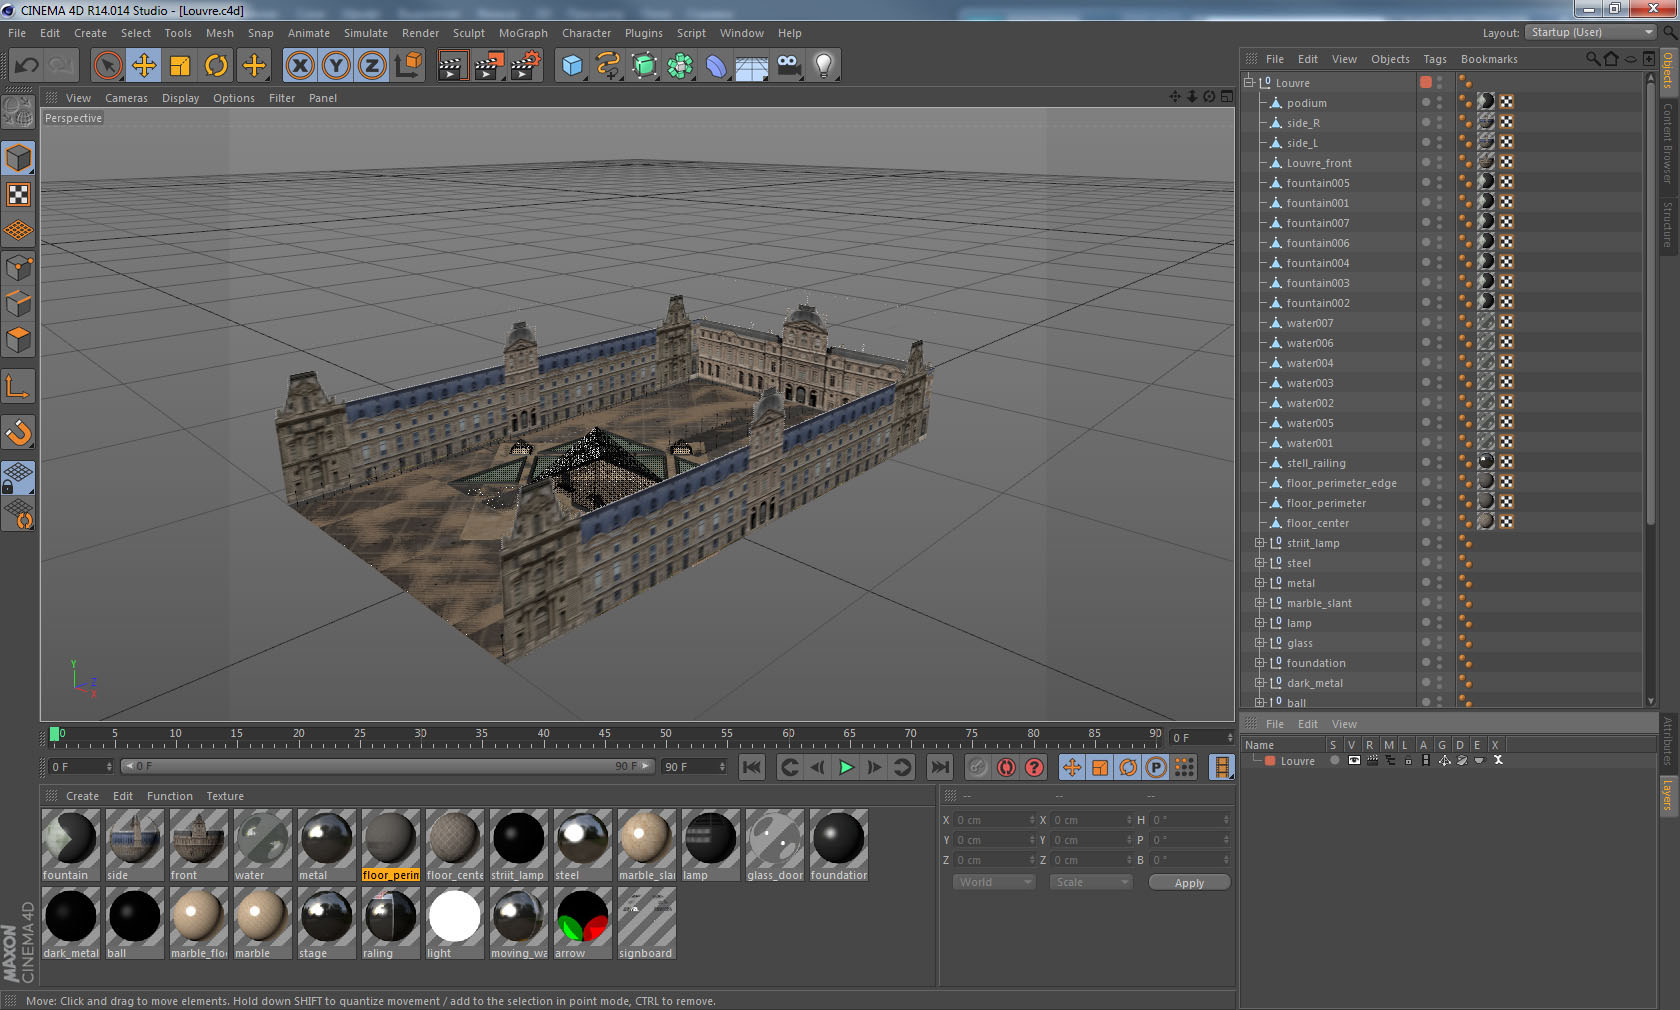1680x1010 pixels.
Task: Open the MoGraph menu
Action: click(523, 33)
